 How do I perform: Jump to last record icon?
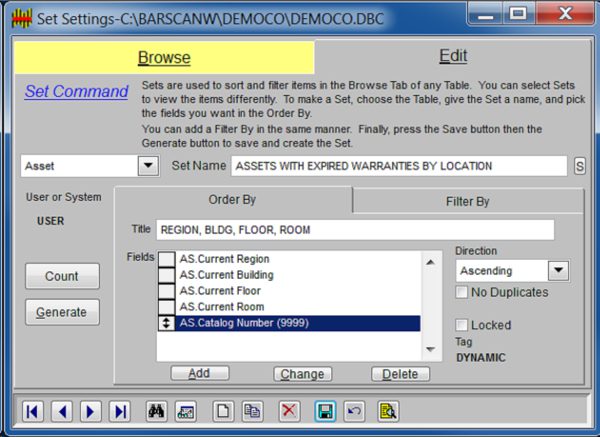tap(120, 411)
